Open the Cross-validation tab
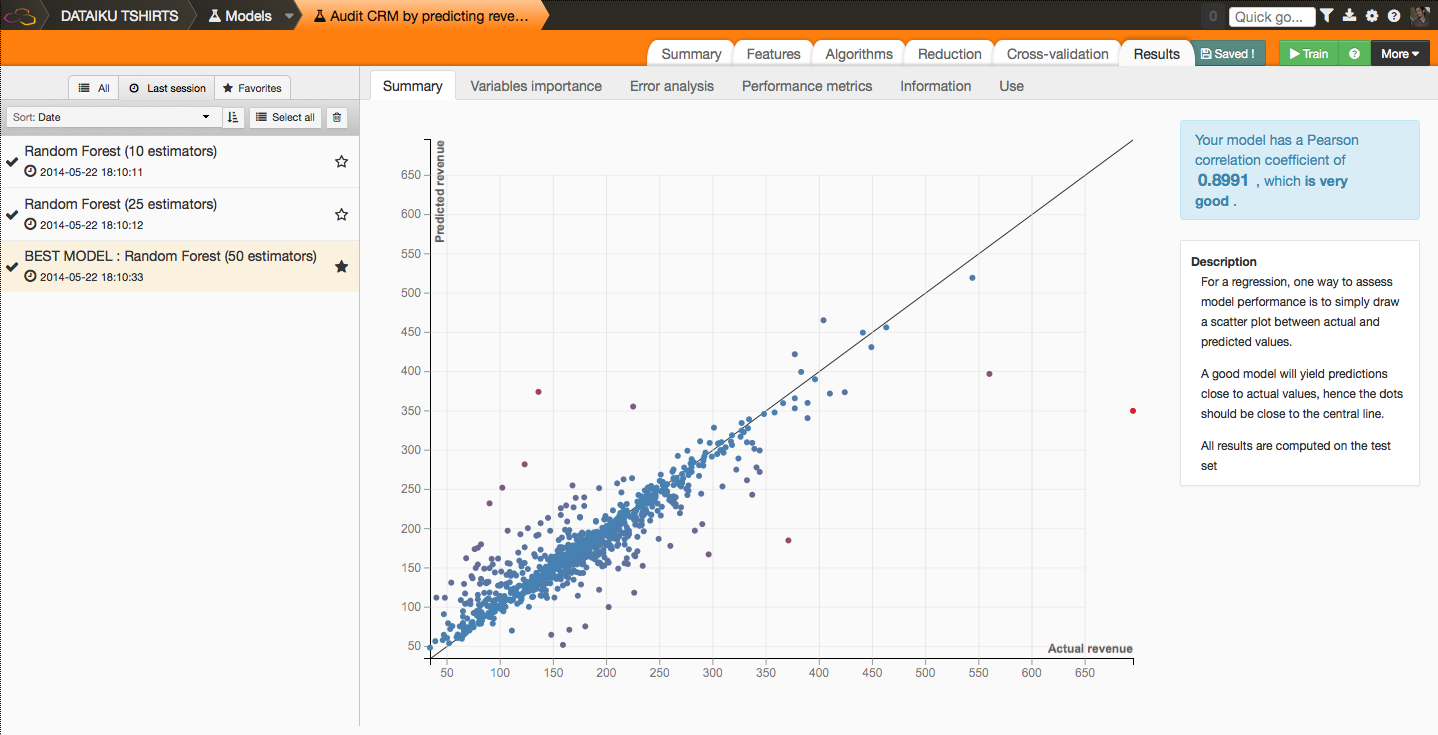The image size is (1438, 735). pos(1057,54)
